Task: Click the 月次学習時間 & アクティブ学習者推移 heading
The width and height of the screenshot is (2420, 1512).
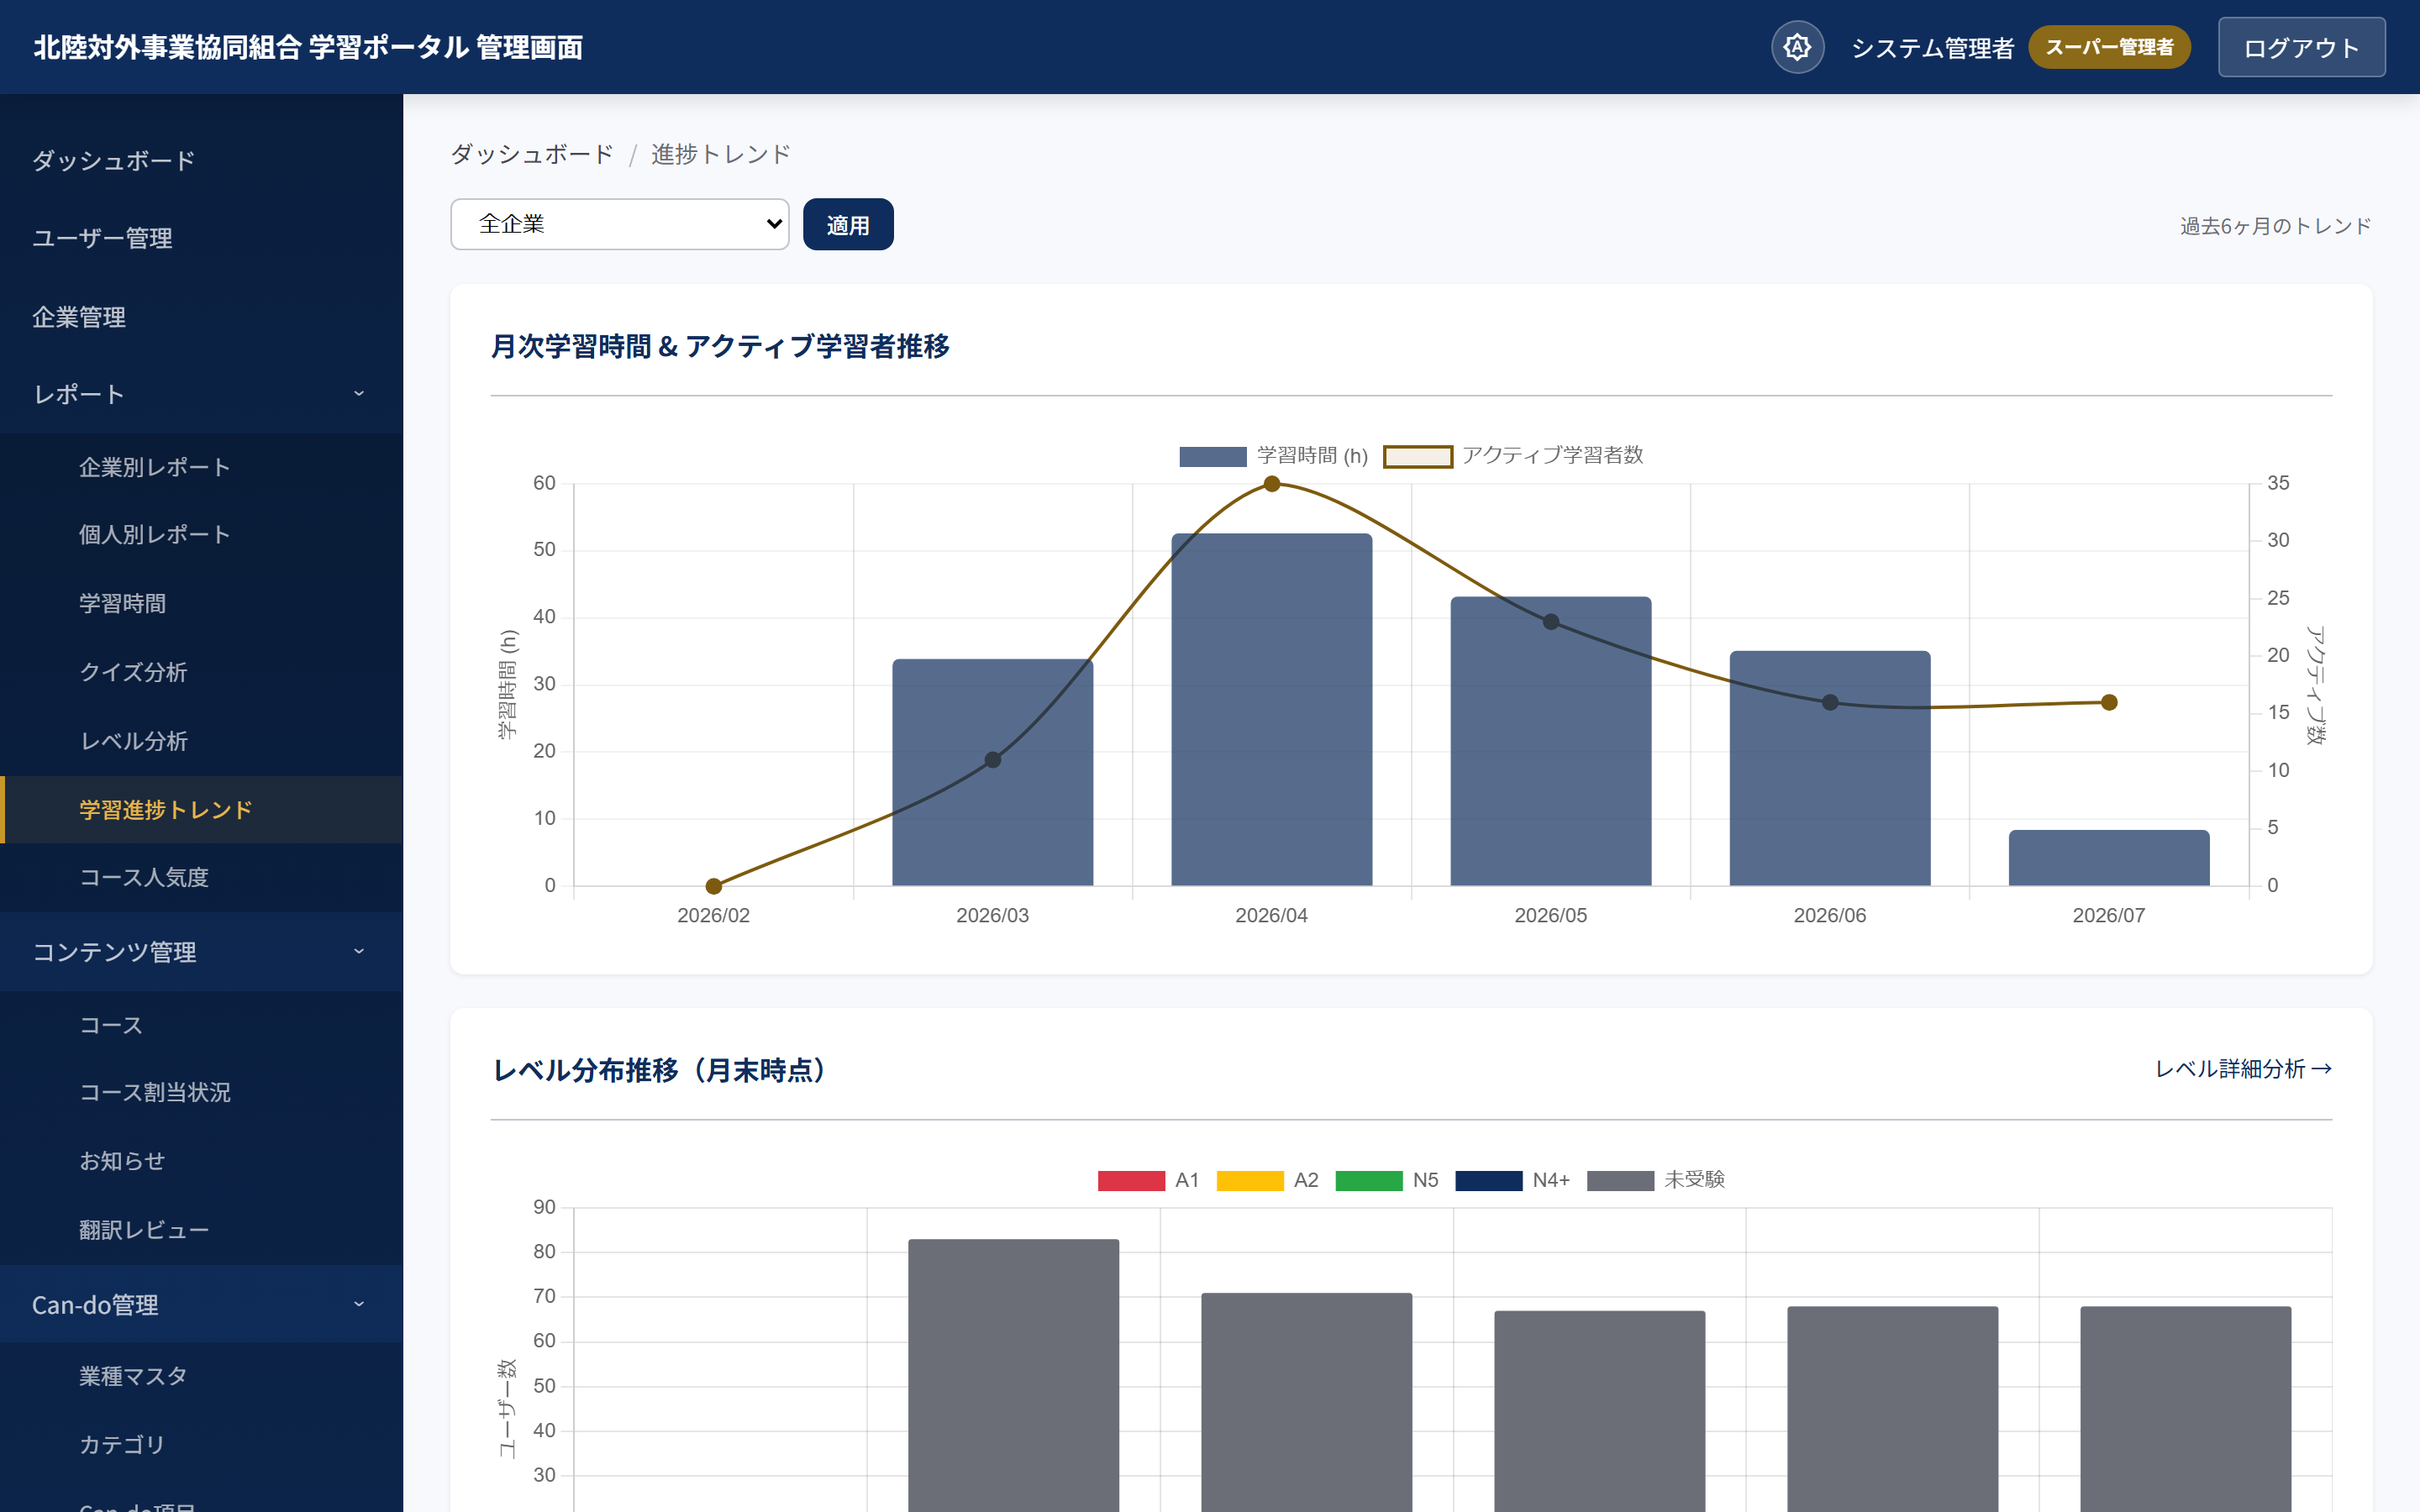Action: tap(720, 346)
